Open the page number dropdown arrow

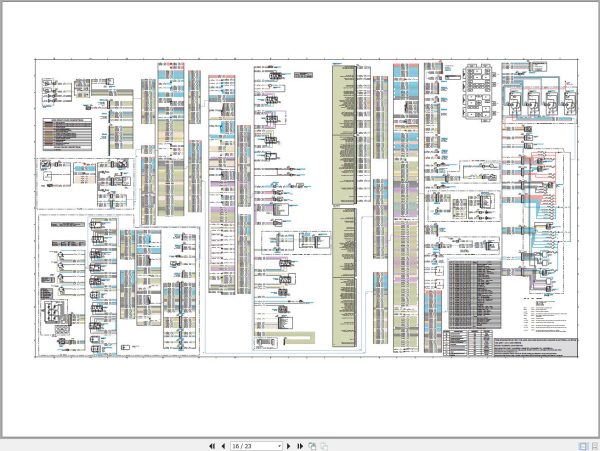(279, 446)
